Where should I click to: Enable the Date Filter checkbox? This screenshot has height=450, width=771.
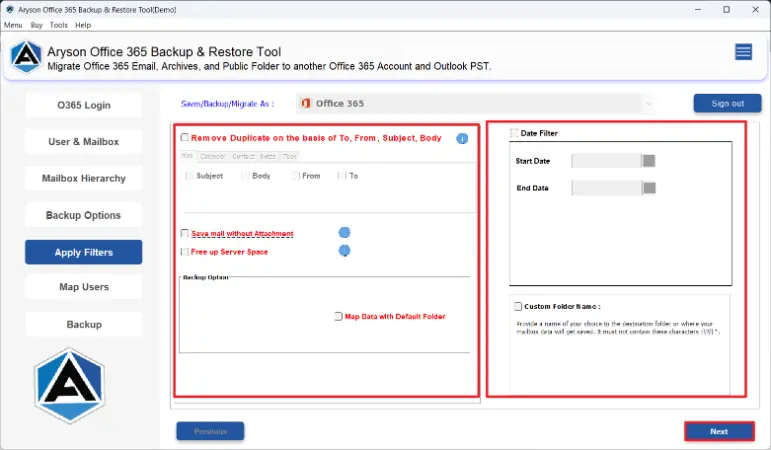[x=514, y=133]
